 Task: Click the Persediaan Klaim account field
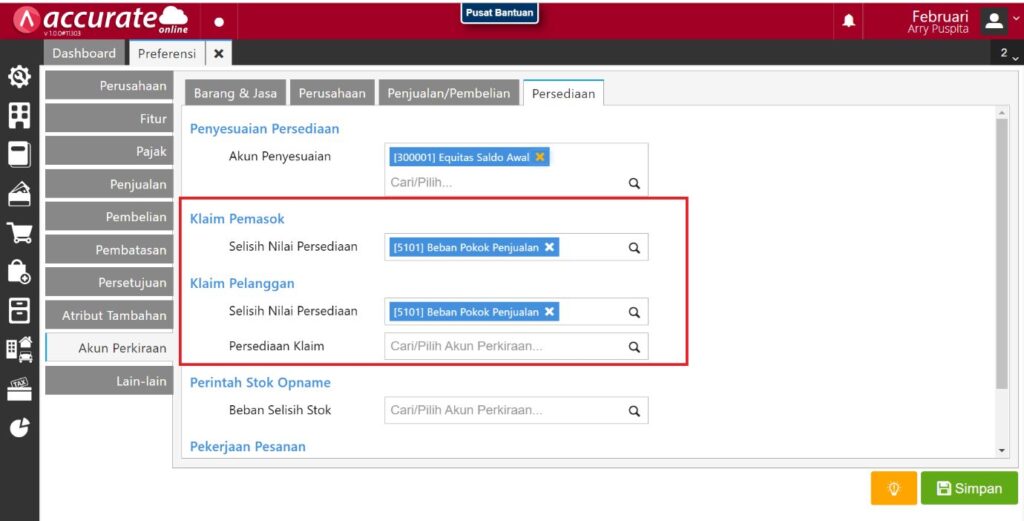(516, 346)
